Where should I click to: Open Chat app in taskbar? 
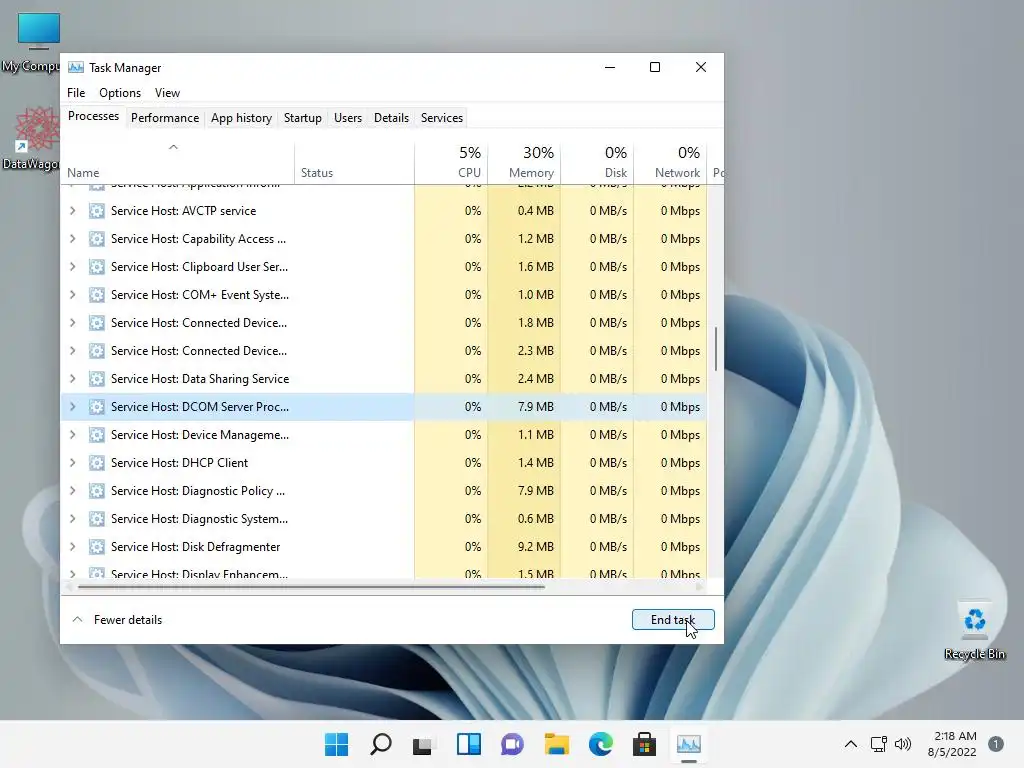(x=513, y=744)
